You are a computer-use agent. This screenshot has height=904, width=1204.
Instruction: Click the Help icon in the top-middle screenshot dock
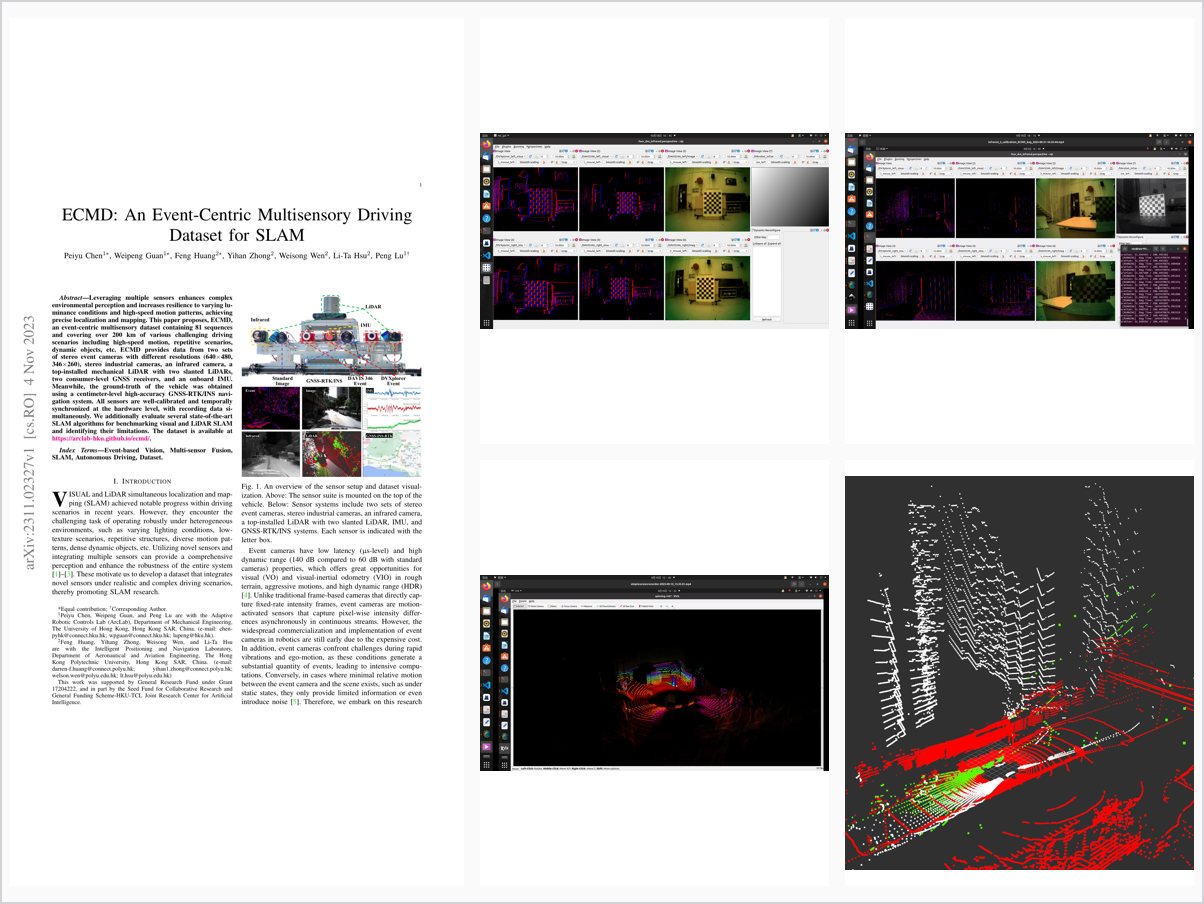tap(487, 218)
